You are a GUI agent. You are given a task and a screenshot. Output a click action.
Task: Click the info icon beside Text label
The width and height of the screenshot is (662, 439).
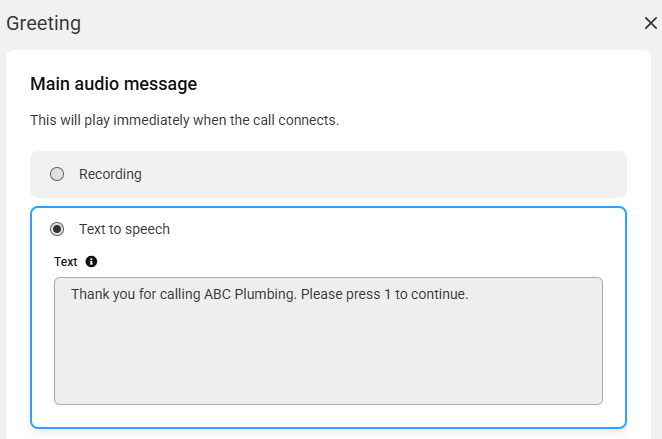91,262
